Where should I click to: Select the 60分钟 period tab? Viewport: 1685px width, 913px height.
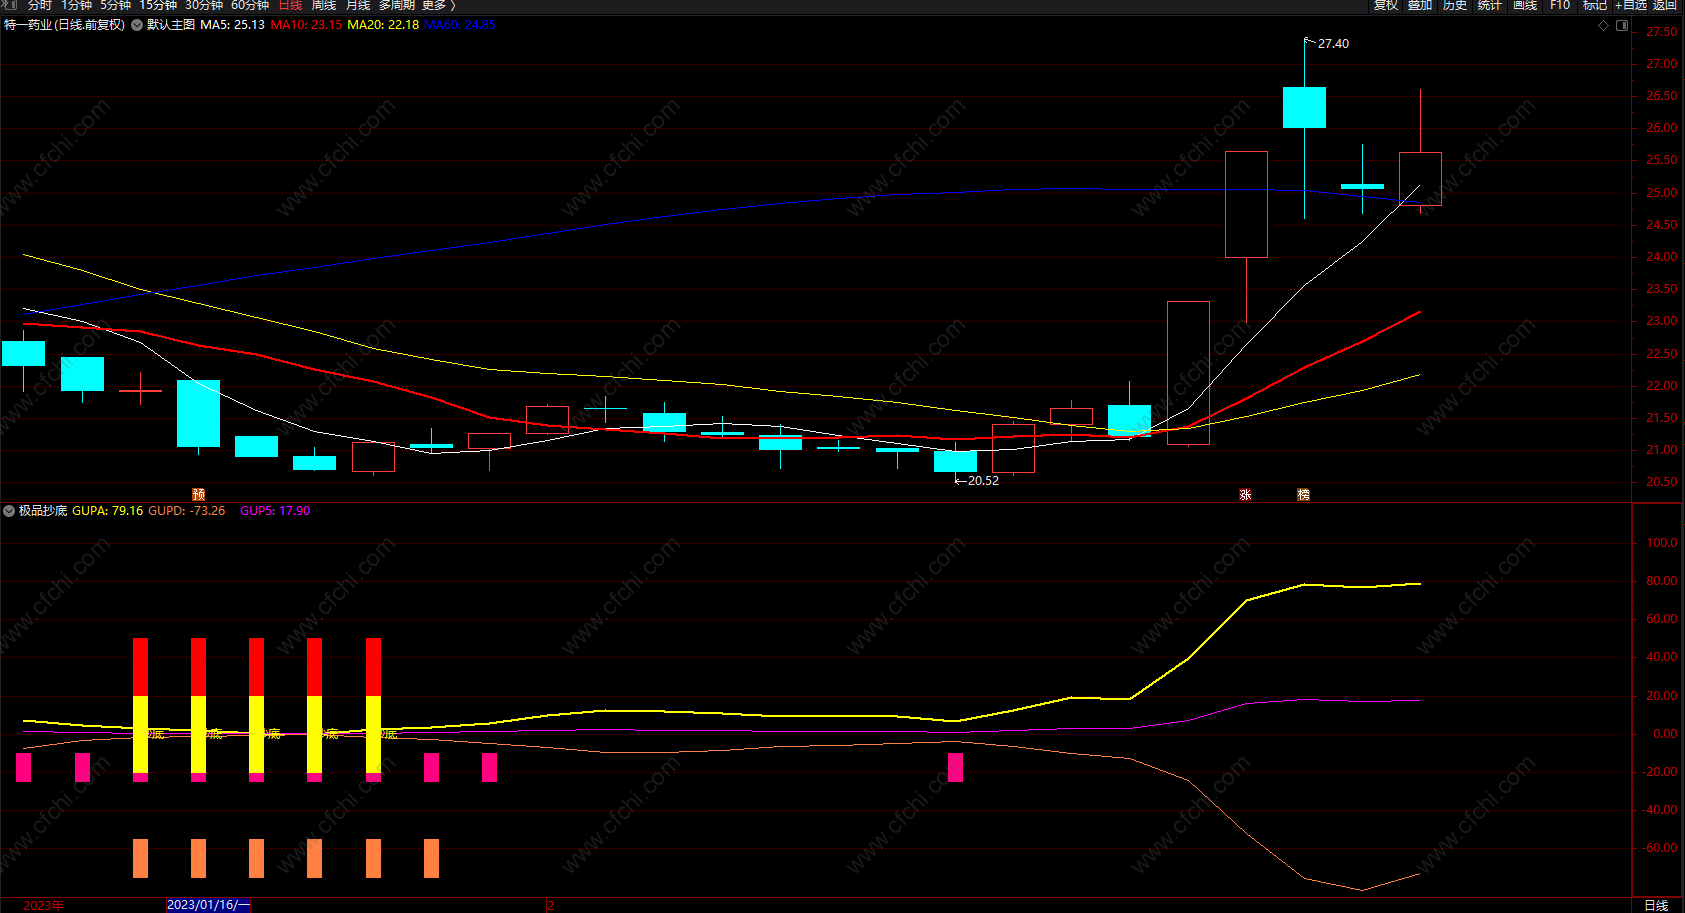(x=250, y=5)
